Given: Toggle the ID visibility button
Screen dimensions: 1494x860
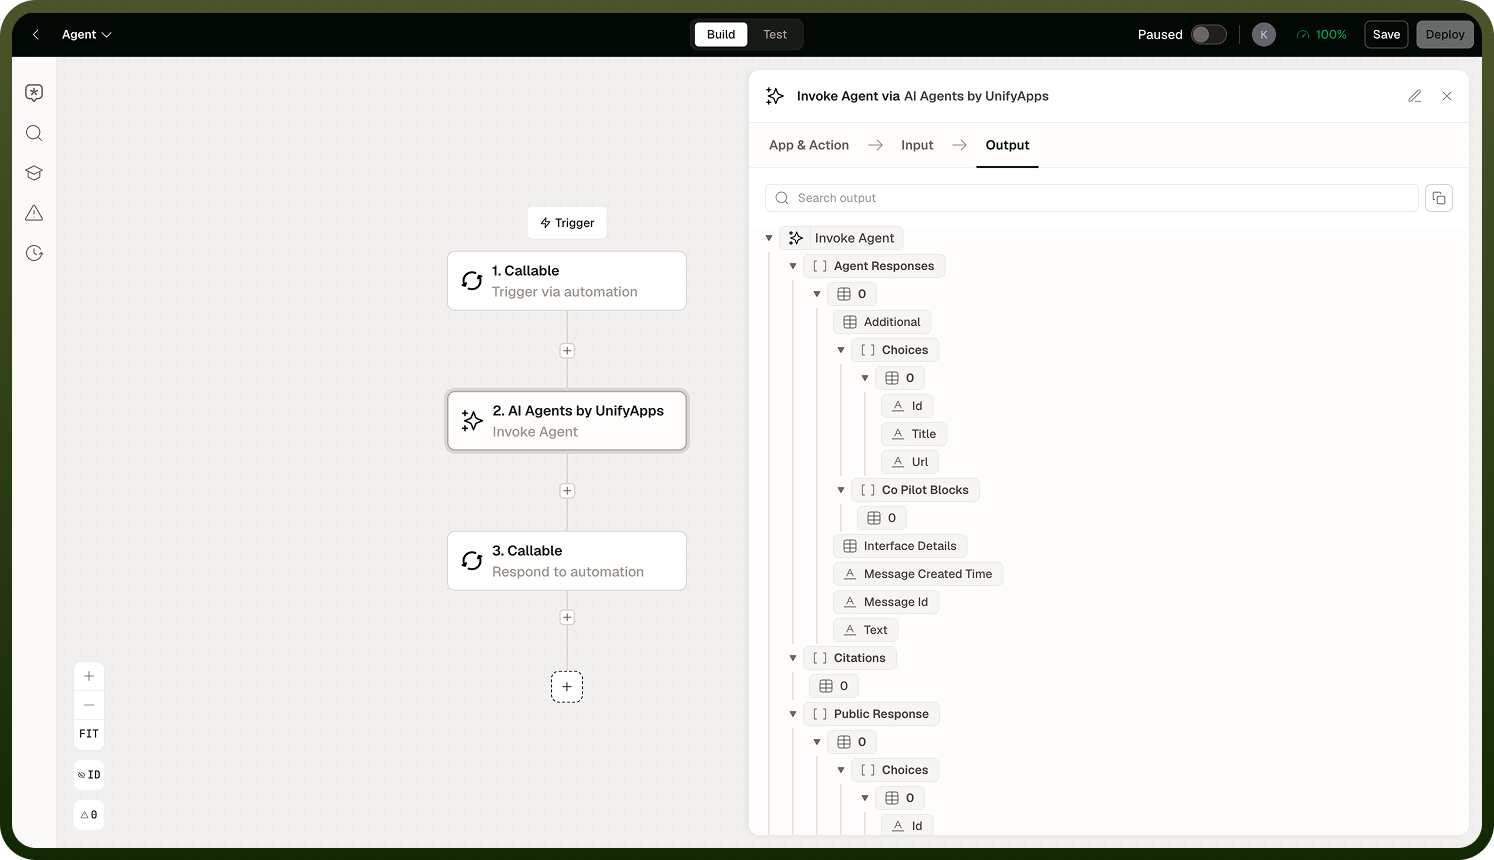Looking at the screenshot, I should tap(89, 775).
